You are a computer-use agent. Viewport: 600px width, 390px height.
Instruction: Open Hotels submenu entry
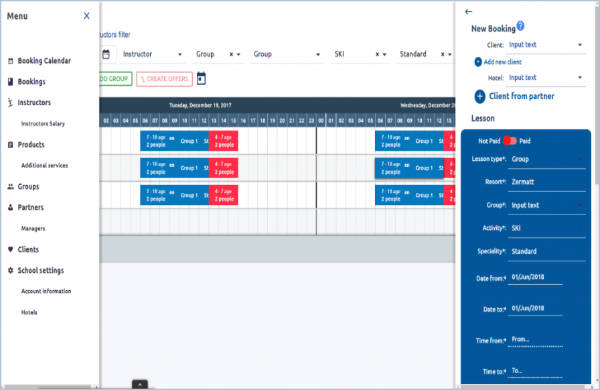(x=29, y=312)
